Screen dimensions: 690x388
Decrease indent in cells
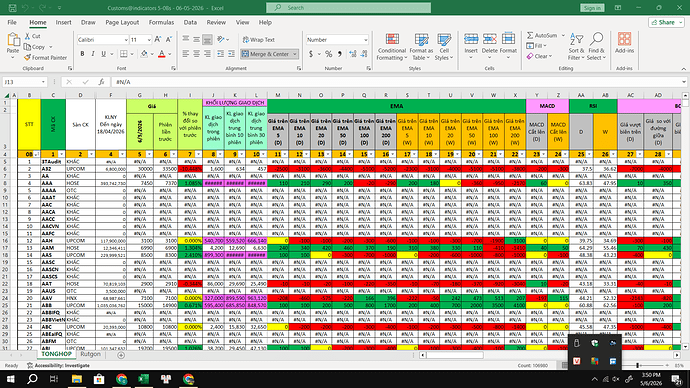(220, 54)
